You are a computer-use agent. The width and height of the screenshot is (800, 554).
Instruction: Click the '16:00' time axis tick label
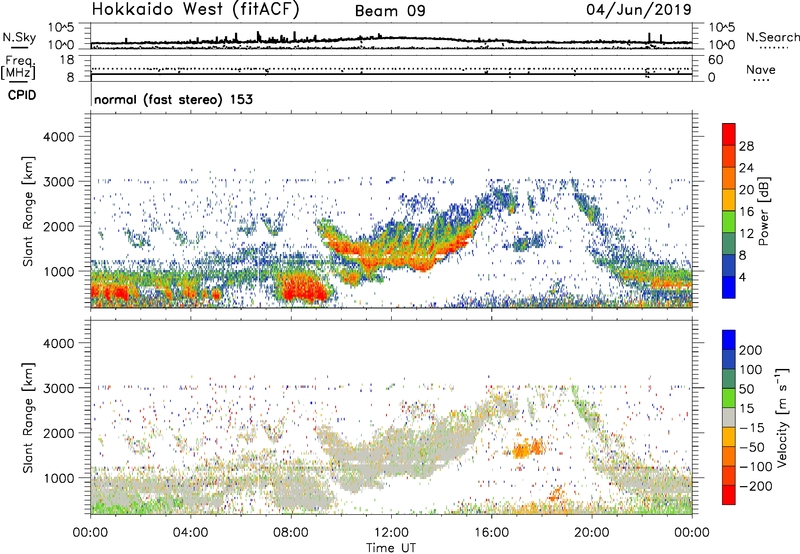[x=492, y=533]
